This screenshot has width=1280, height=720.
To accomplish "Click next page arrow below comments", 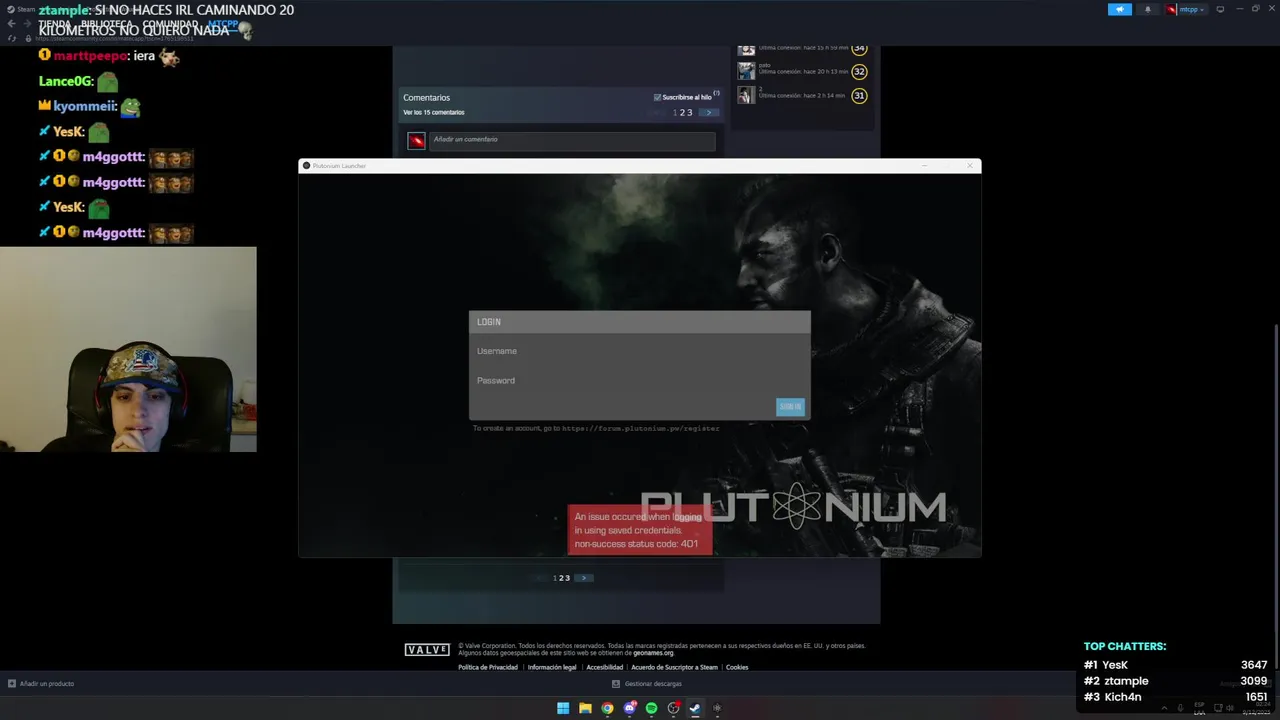I will click(584, 578).
